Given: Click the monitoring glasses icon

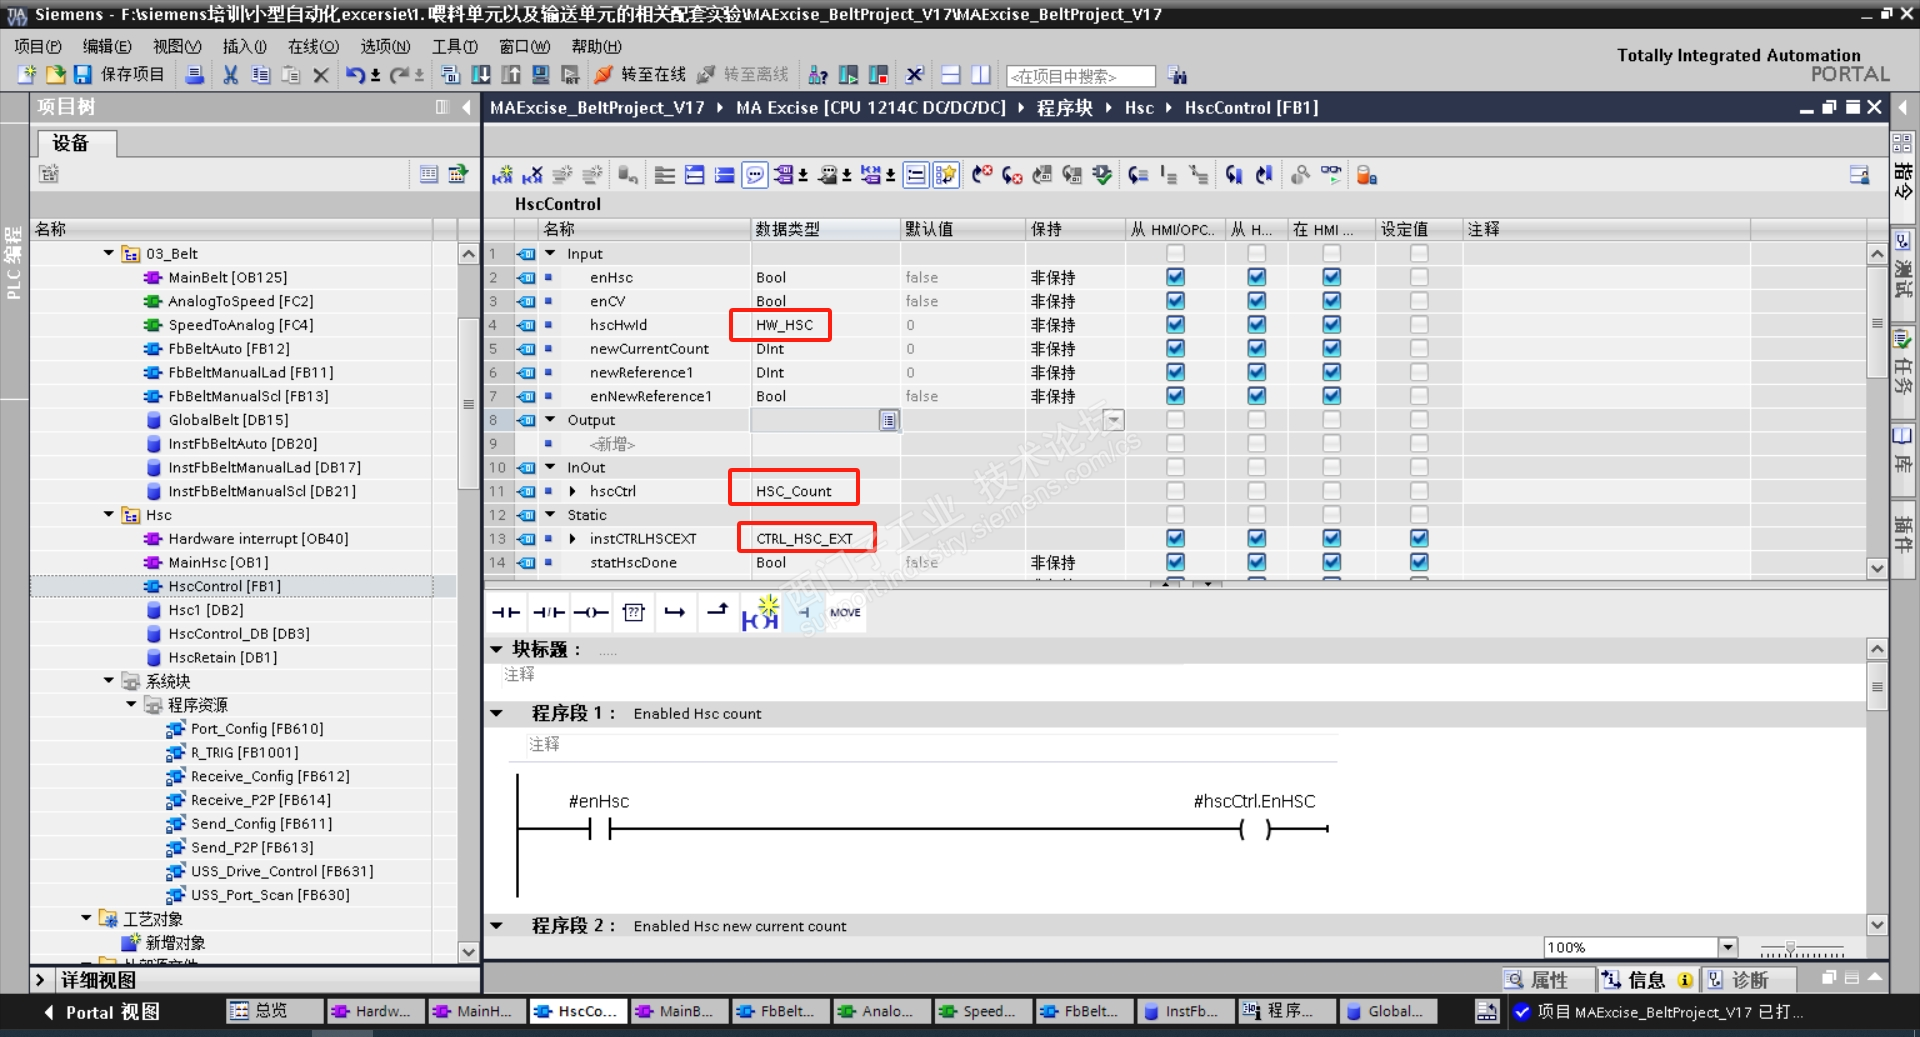Looking at the screenshot, I should click(x=1331, y=175).
